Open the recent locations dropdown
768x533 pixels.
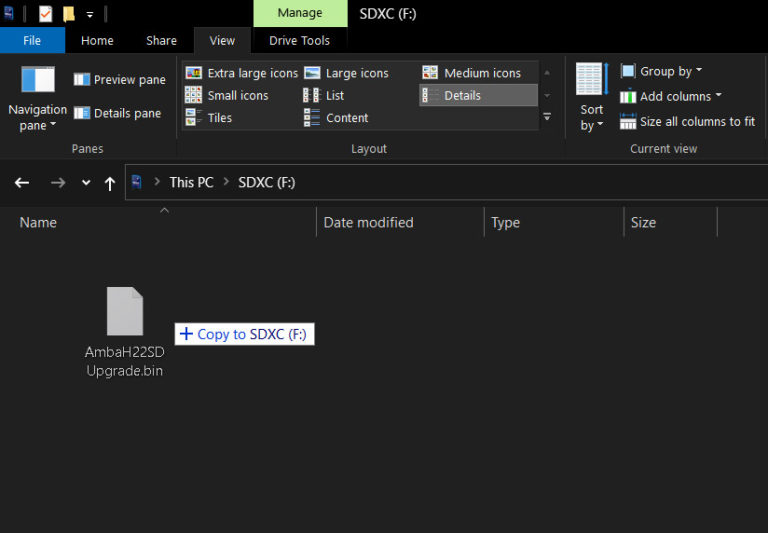click(86, 183)
